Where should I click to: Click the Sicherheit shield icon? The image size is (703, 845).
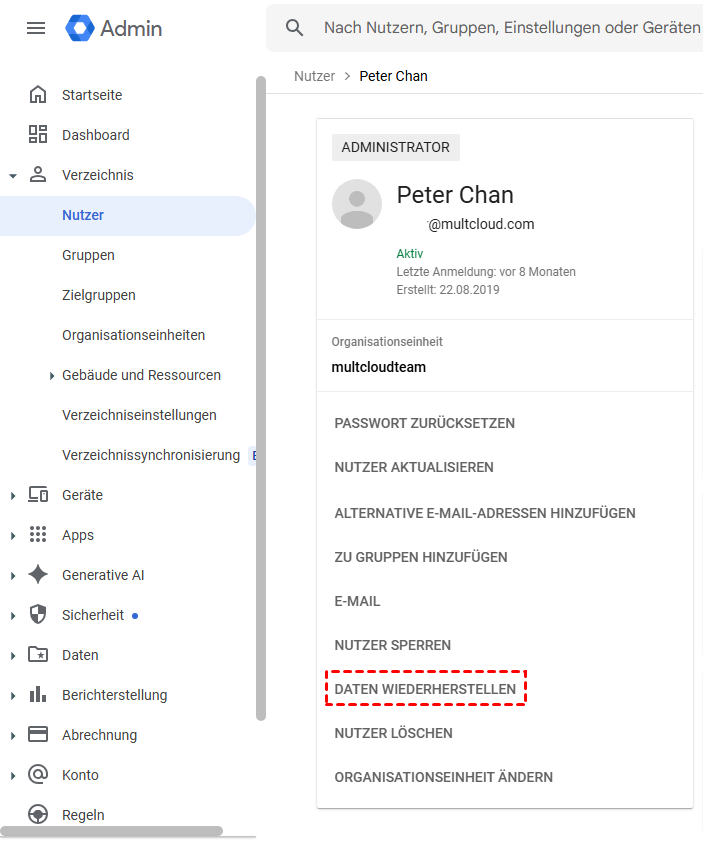[x=38, y=615]
